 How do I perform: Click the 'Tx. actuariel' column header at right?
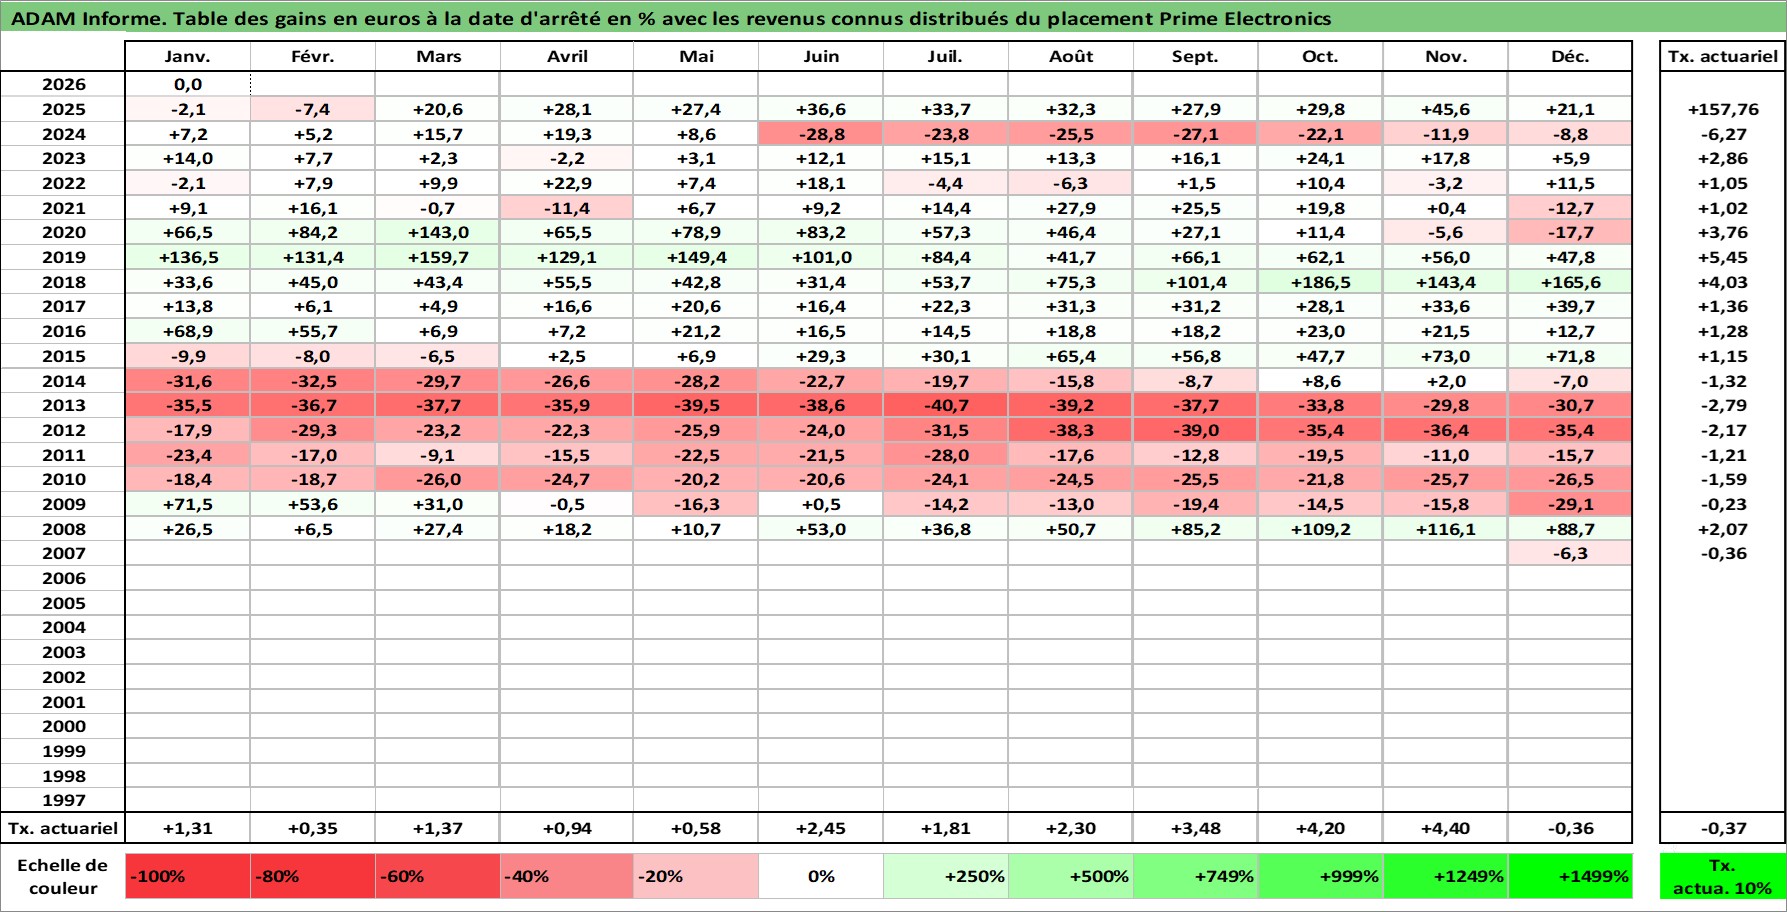(x=1722, y=56)
